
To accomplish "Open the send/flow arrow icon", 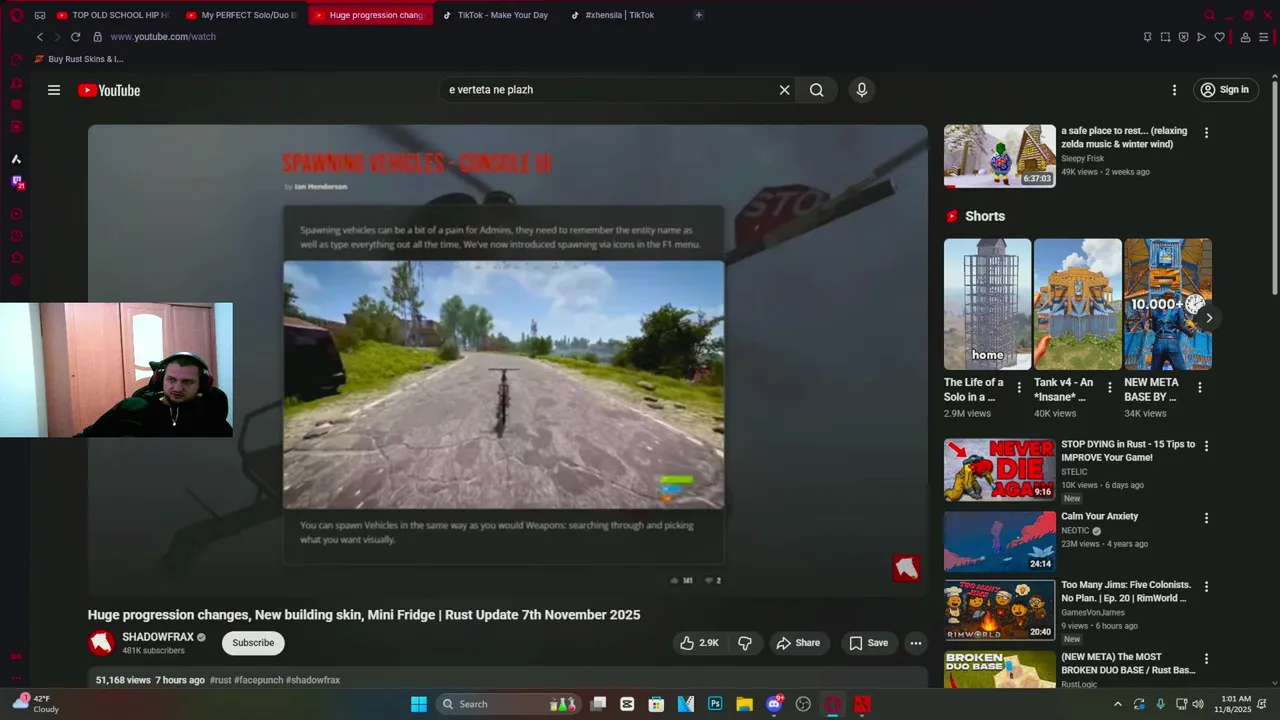I will pyautogui.click(x=1201, y=37).
